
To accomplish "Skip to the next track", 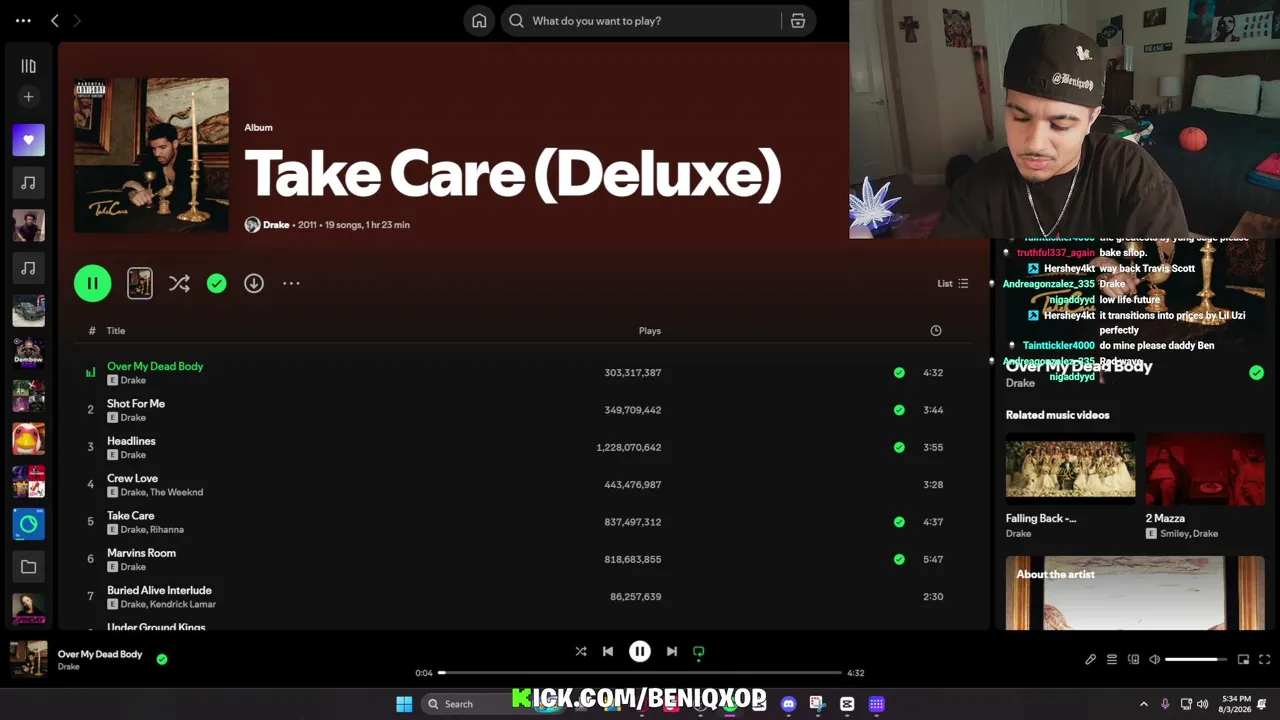I will pyautogui.click(x=672, y=651).
